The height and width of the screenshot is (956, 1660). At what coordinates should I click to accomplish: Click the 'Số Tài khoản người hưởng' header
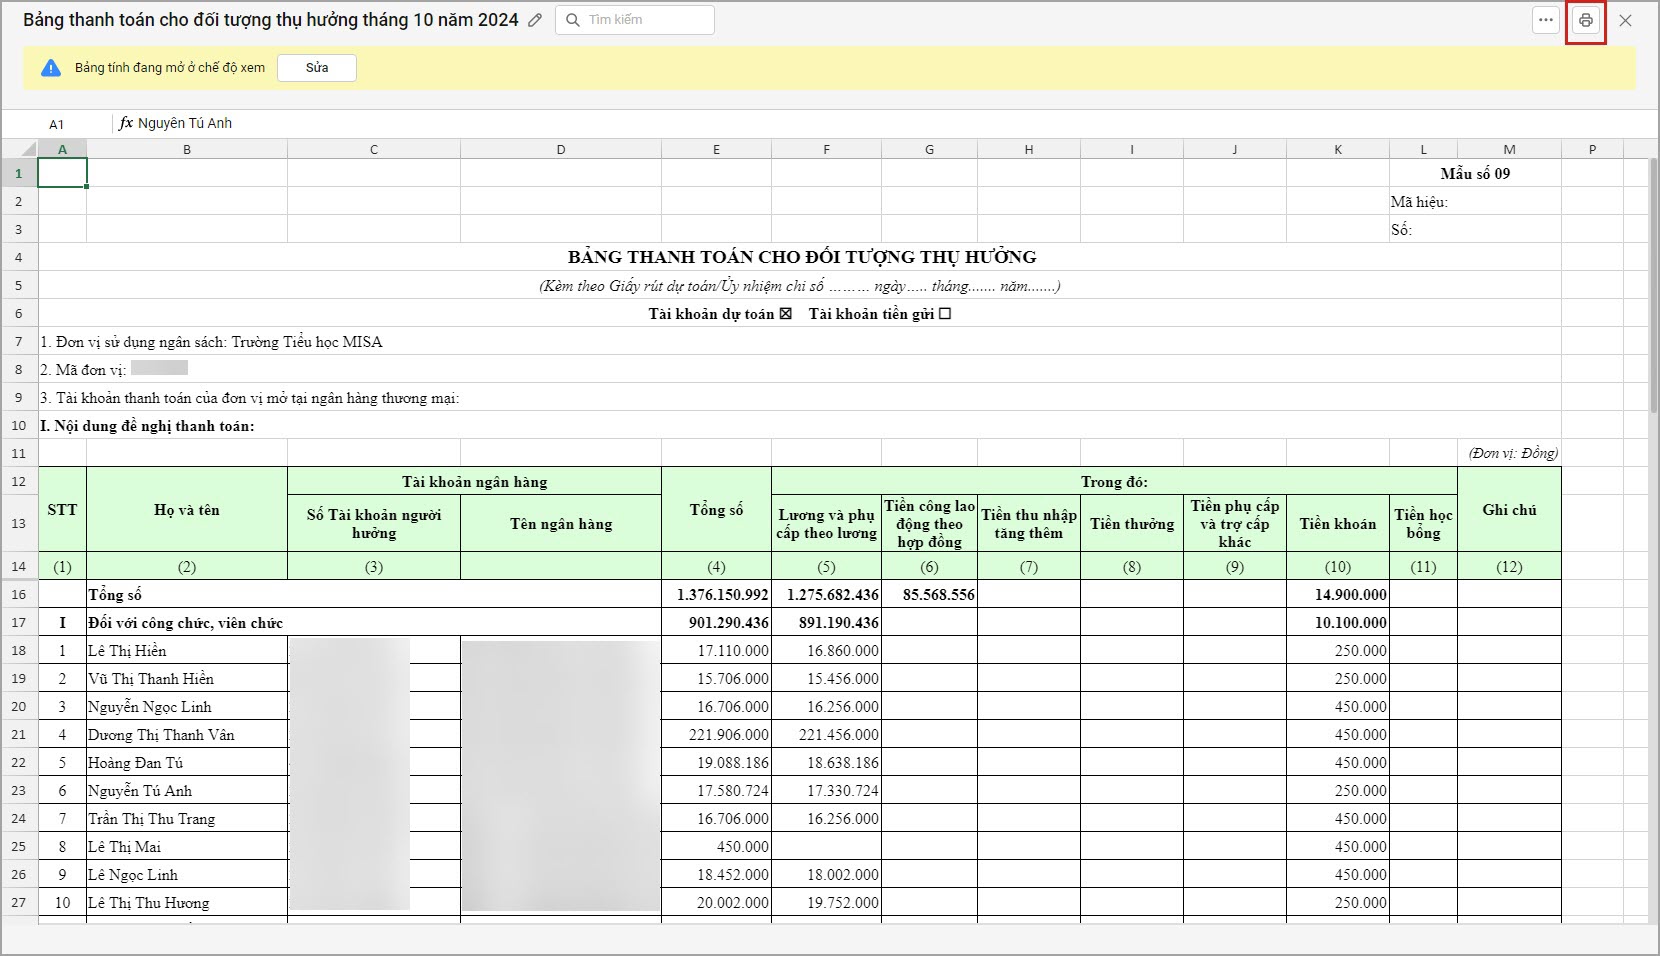pyautogui.click(x=374, y=523)
